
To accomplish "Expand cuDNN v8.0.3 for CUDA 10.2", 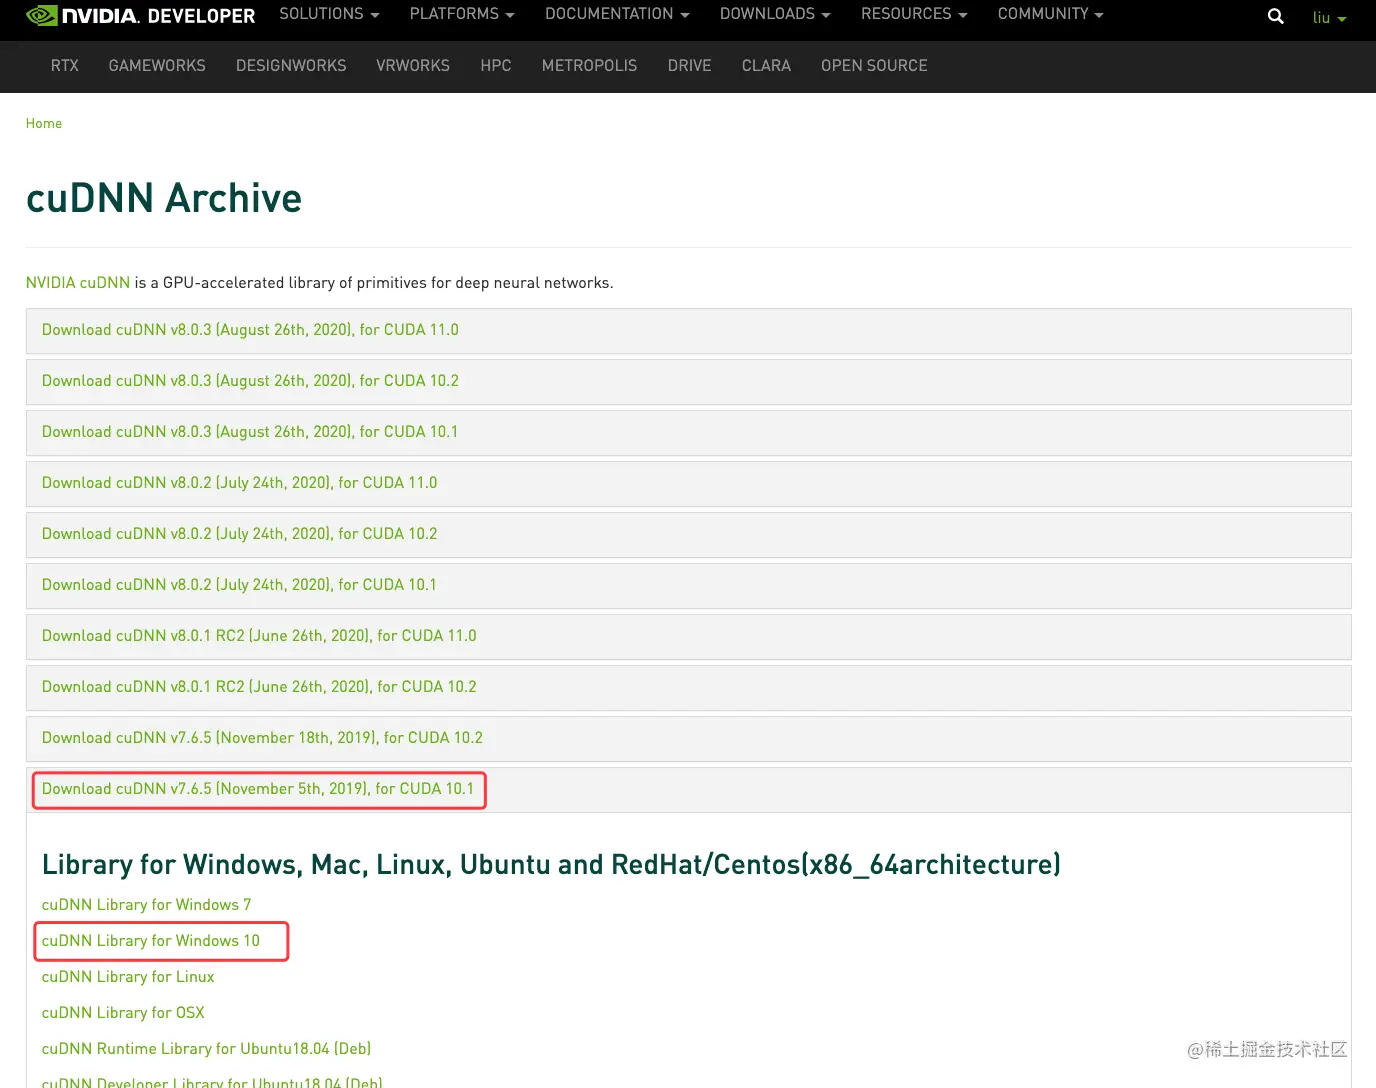I will (688, 382).
